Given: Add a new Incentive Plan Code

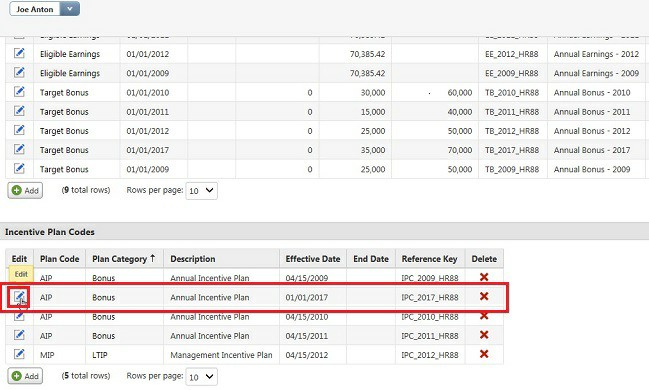Looking at the screenshot, I should click(25, 376).
